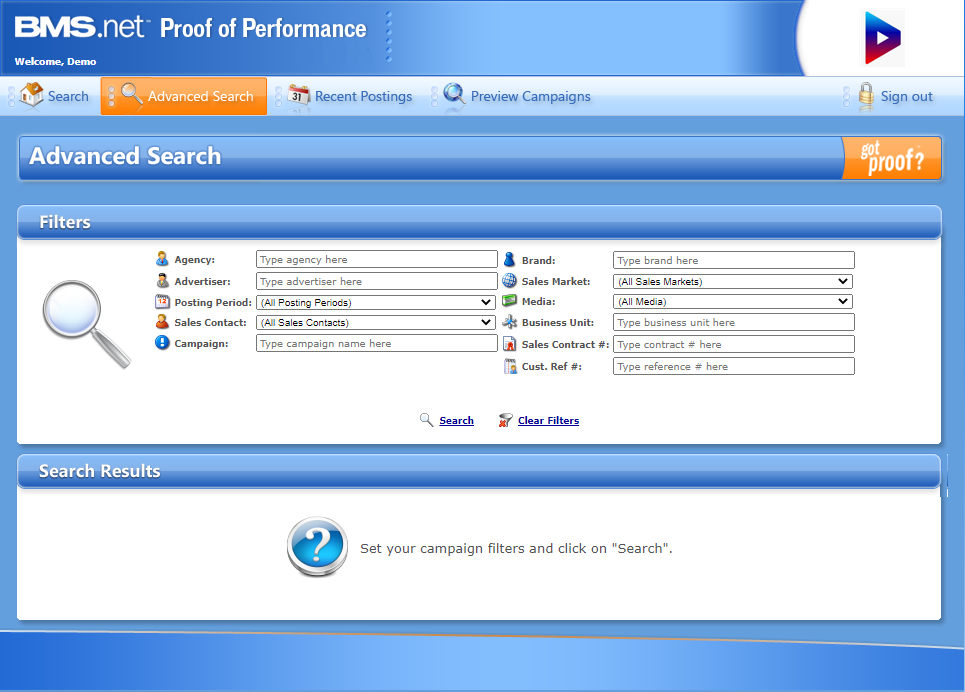Click the calendar icon for Recent Postings
The image size is (965, 692).
click(298, 95)
